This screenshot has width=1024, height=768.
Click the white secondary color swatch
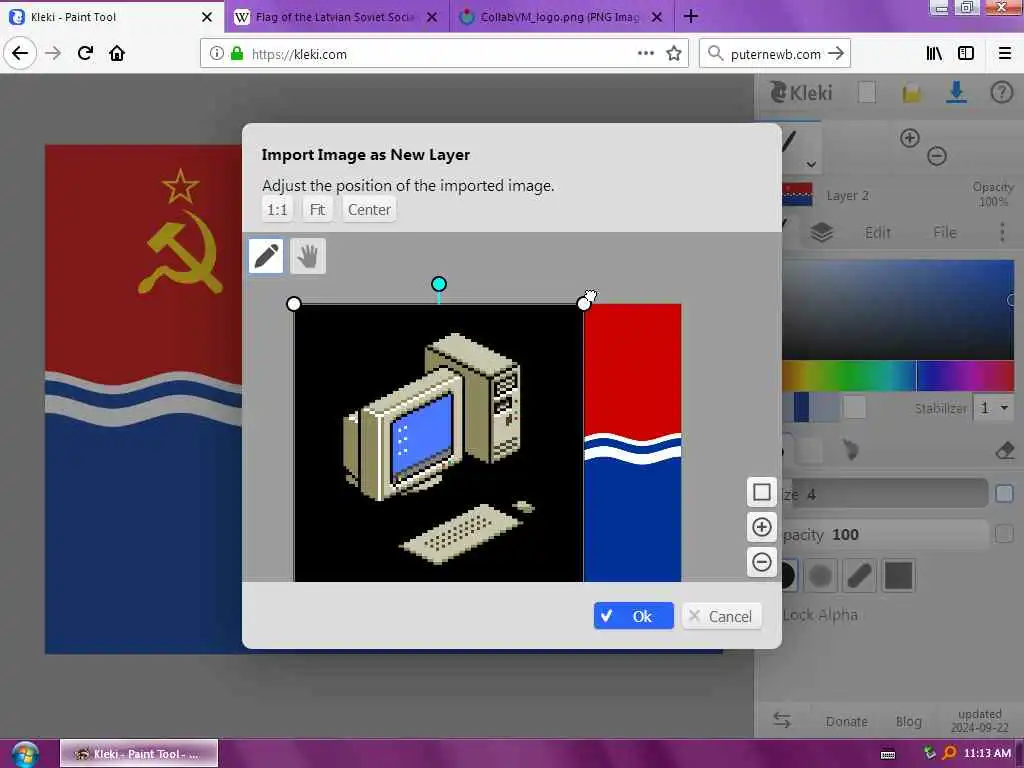click(x=854, y=407)
